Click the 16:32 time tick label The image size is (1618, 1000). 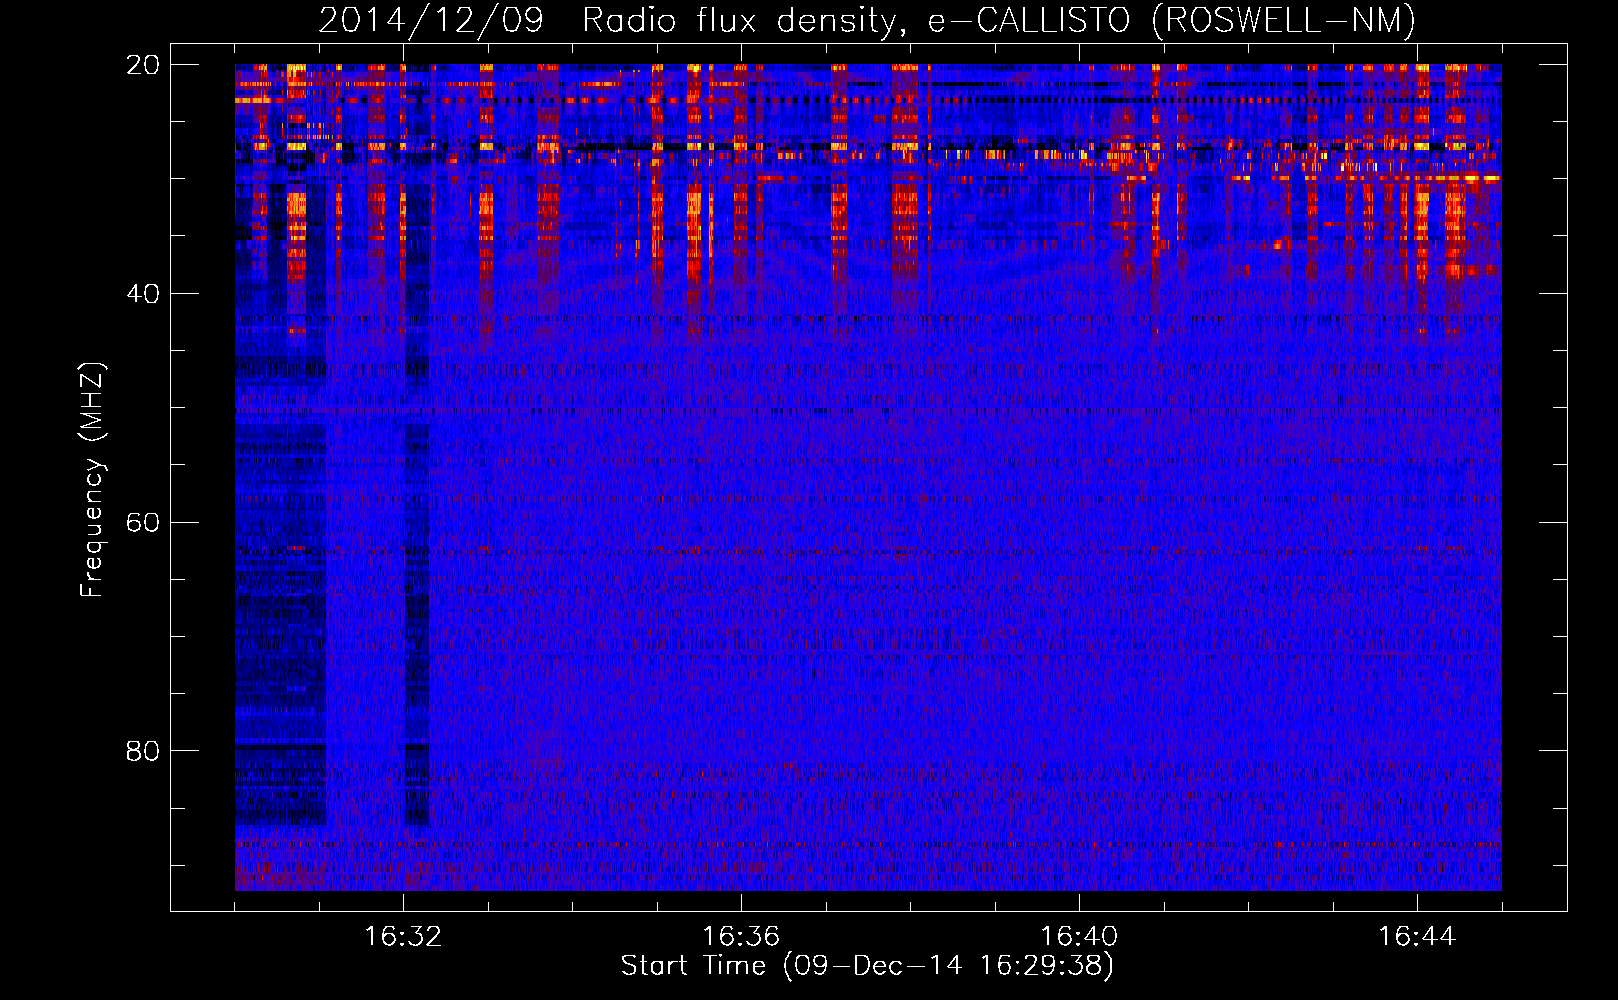click(x=403, y=937)
